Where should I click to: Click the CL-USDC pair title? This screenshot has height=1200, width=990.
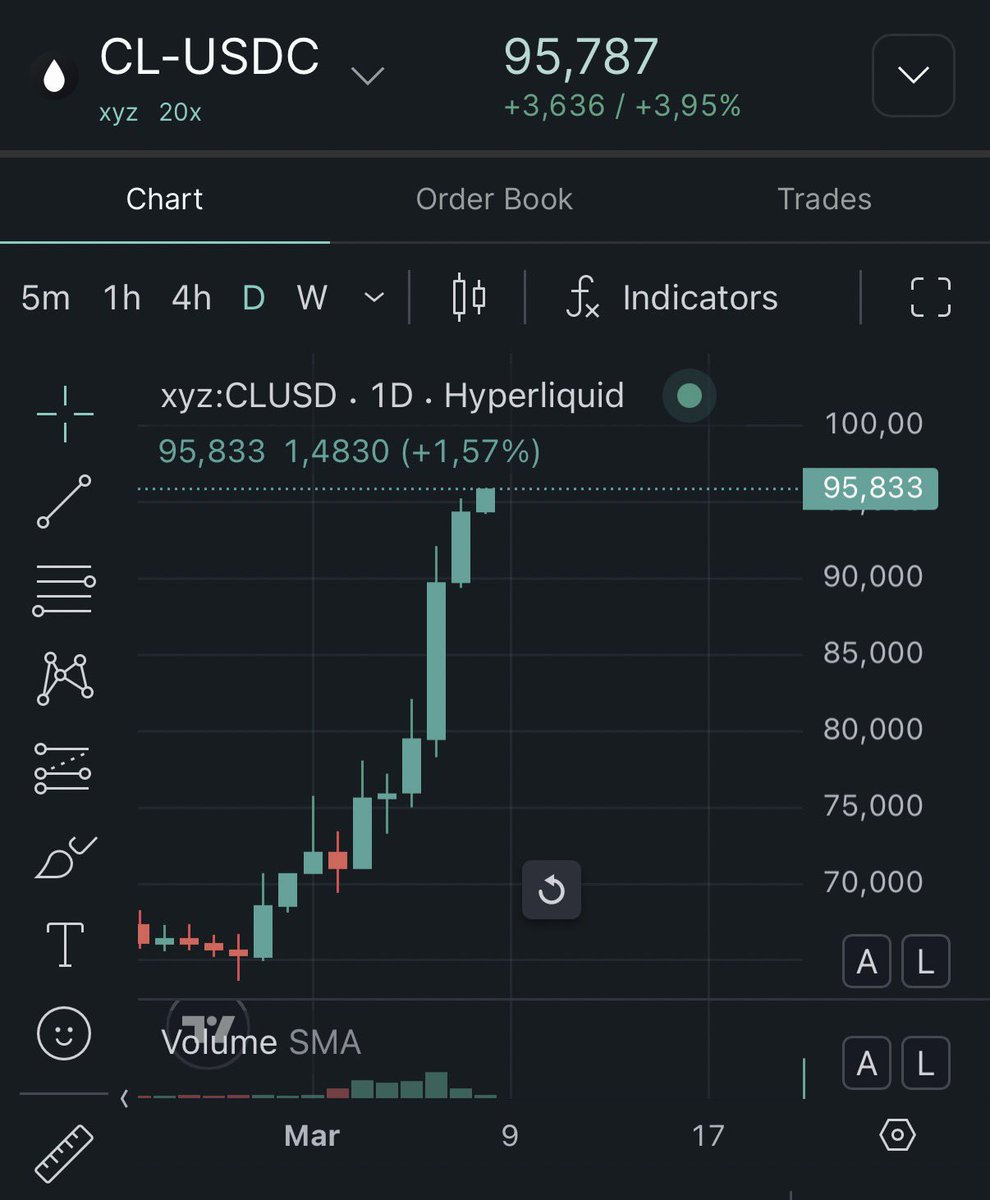pos(209,57)
